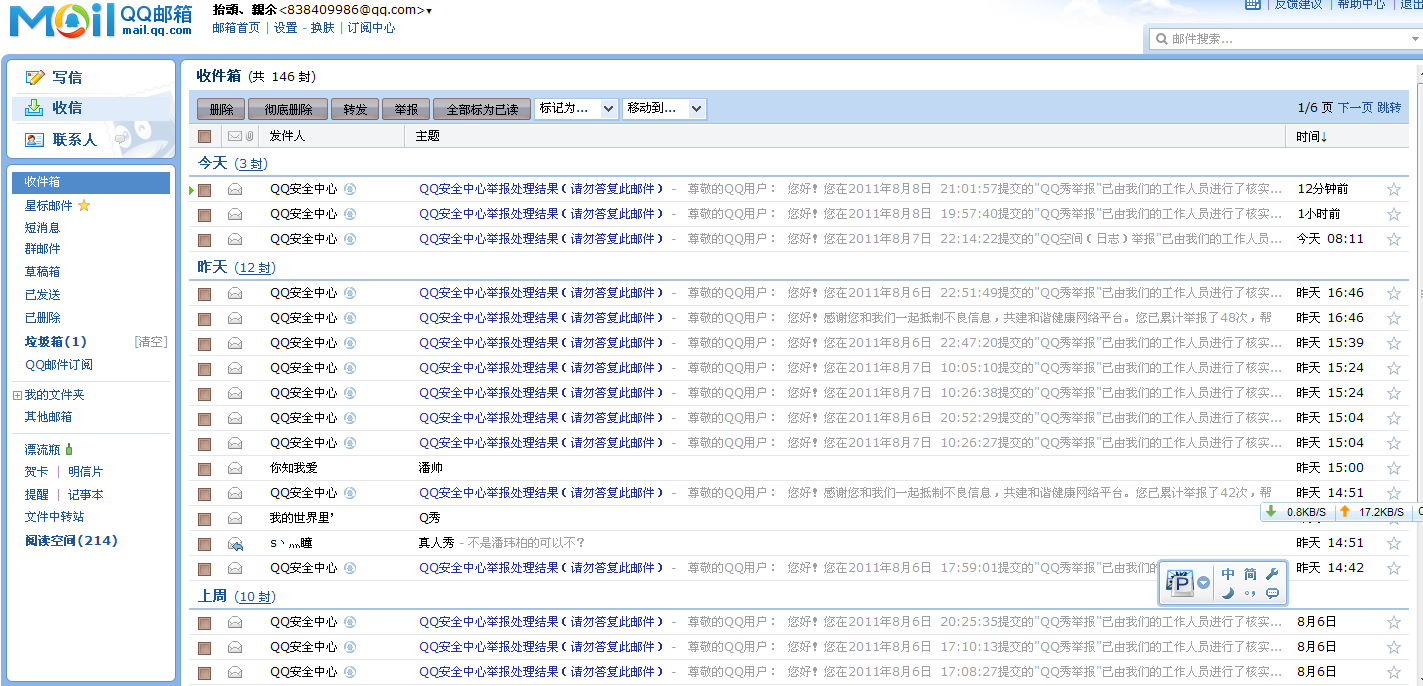1423x686 pixels.
Task: Click the magnifier icon in mail search
Action: [x=1161, y=39]
